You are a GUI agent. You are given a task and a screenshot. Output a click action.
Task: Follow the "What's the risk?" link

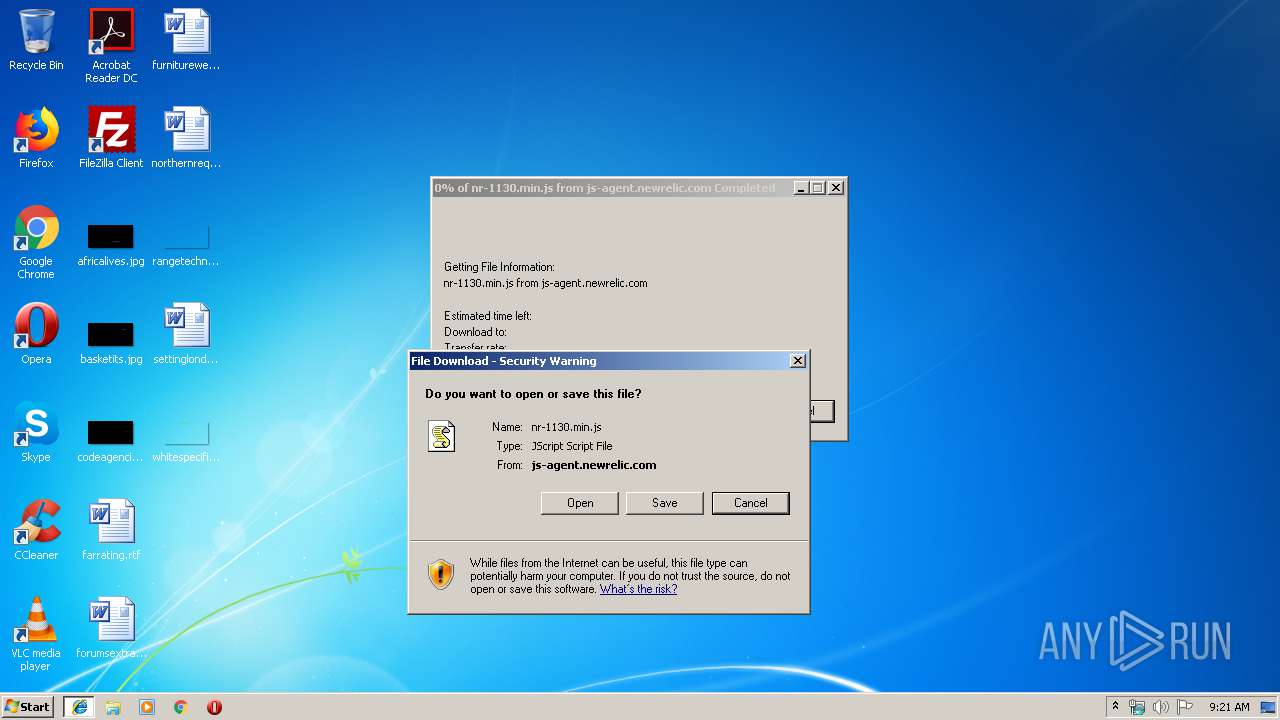[x=638, y=589]
